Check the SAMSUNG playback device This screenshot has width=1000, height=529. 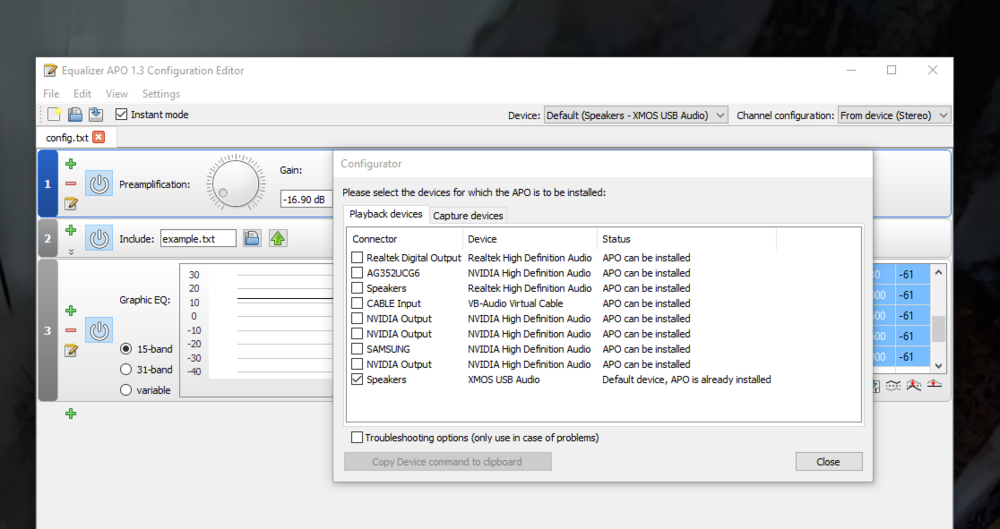[357, 349]
